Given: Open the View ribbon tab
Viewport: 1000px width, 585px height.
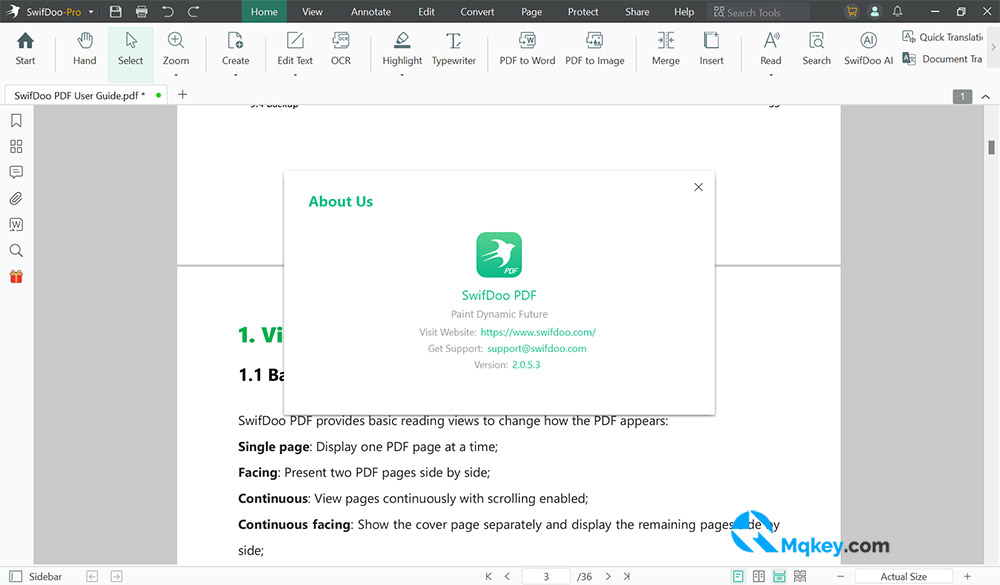Looking at the screenshot, I should (x=312, y=11).
